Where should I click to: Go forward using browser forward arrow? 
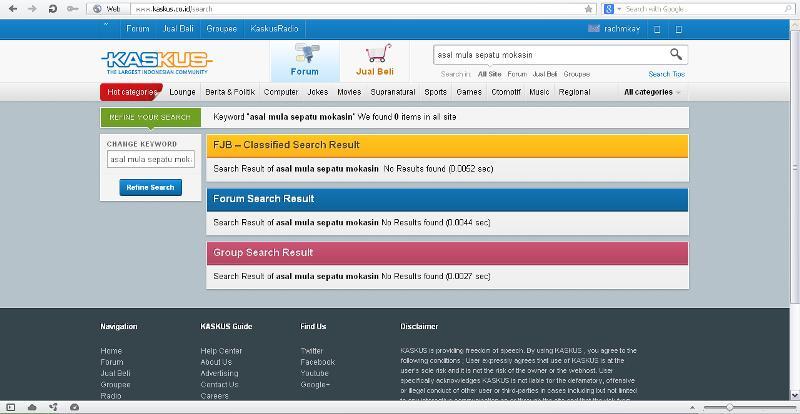coord(32,9)
